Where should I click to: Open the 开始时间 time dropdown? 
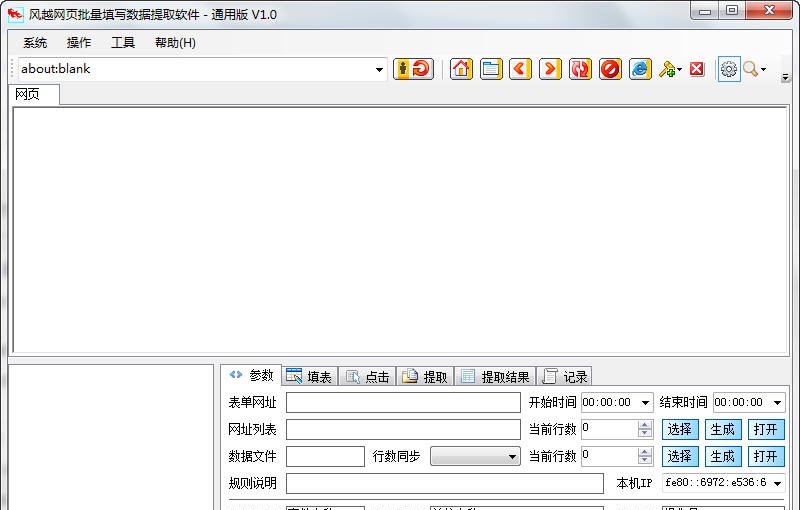(645, 403)
